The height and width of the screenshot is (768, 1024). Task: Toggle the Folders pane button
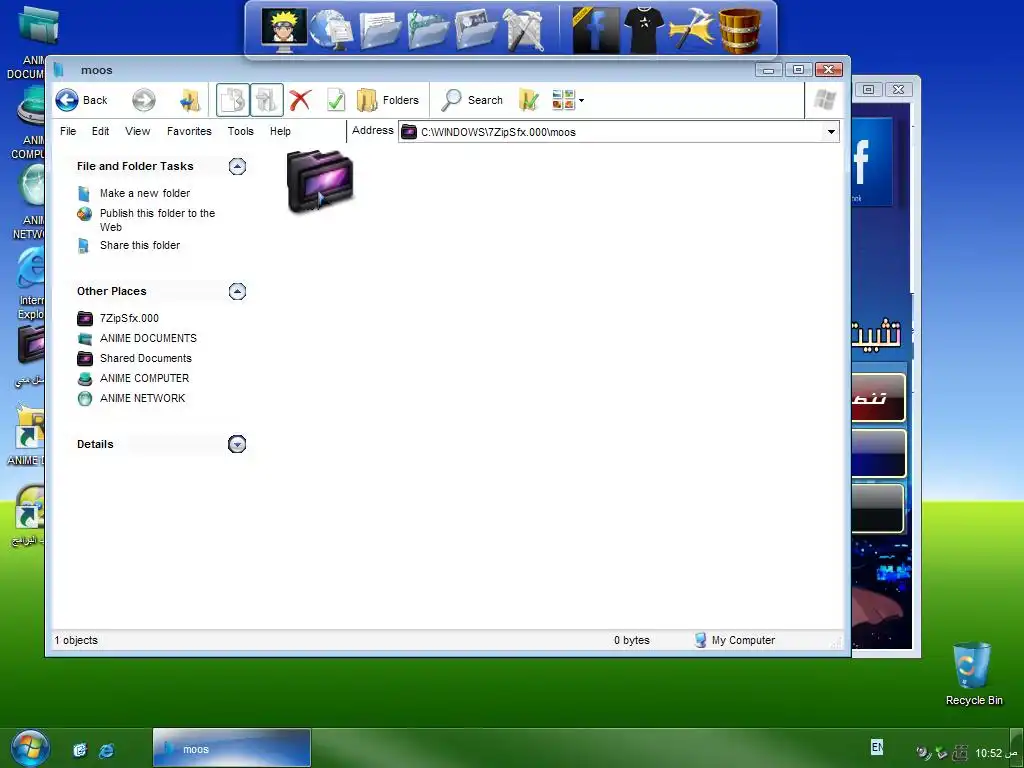coord(388,100)
